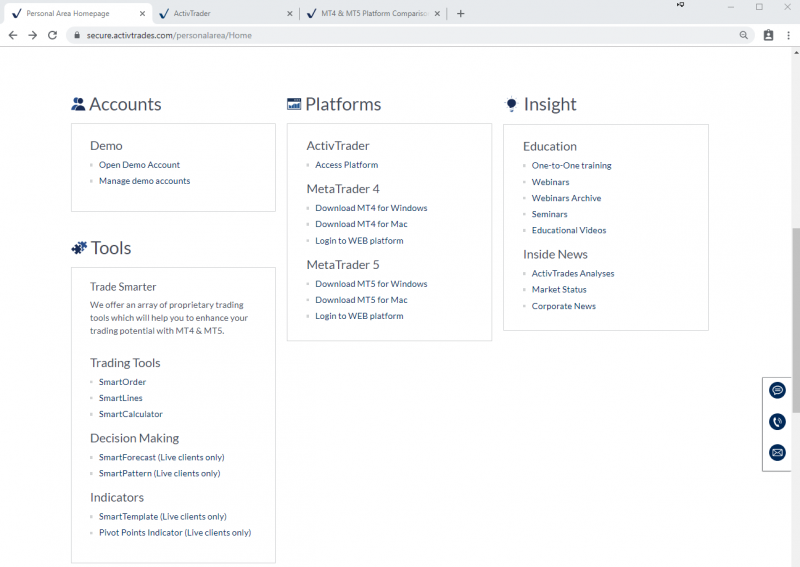Open Market Status link
This screenshot has height=567, width=800.
click(559, 289)
